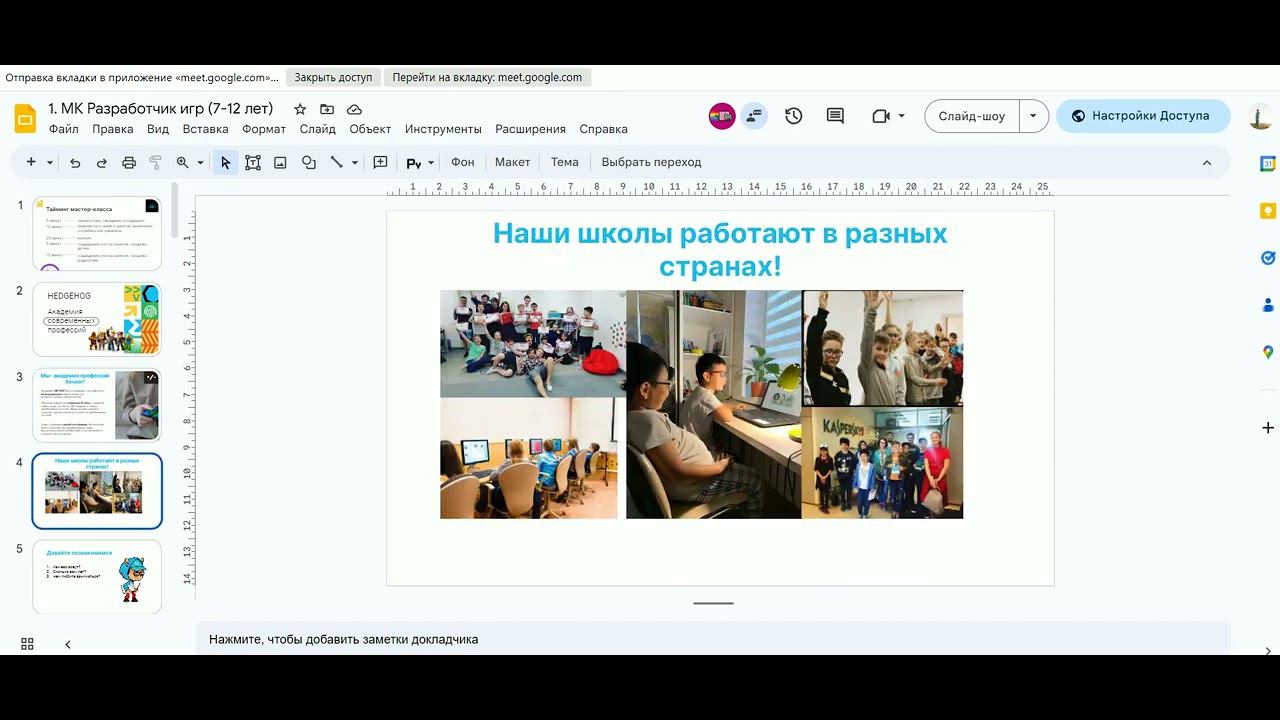Open the Справка menu
The width and height of the screenshot is (1280, 720).
point(604,129)
